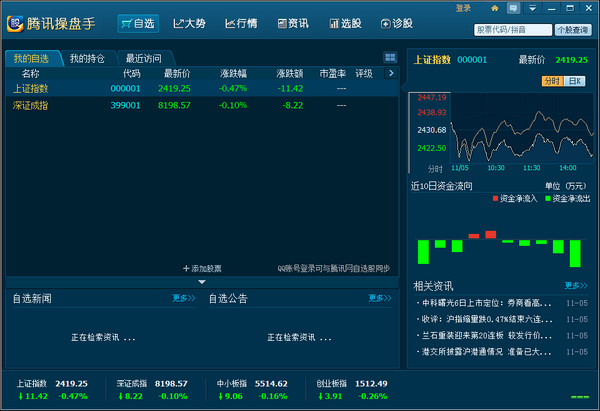Screen dimensions: 600x411
Task: Sort by 市盈率 column header
Action: (x=333, y=73)
